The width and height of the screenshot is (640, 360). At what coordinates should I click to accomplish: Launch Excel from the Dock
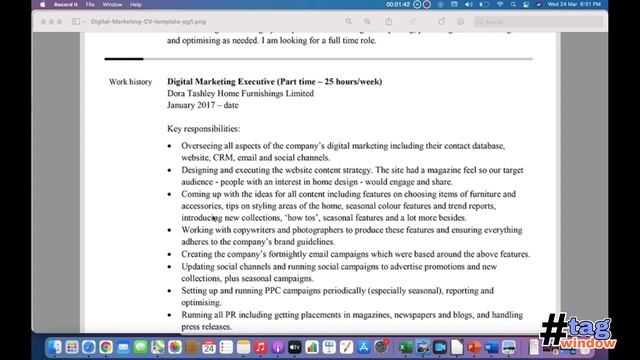coord(406,347)
